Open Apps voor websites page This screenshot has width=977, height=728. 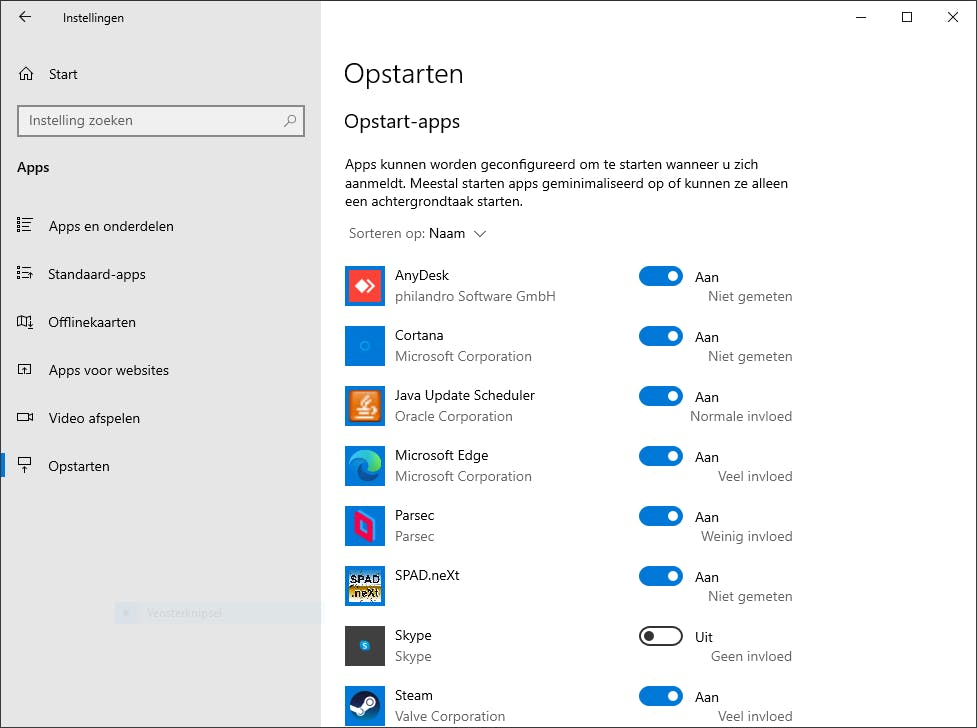pos(108,370)
